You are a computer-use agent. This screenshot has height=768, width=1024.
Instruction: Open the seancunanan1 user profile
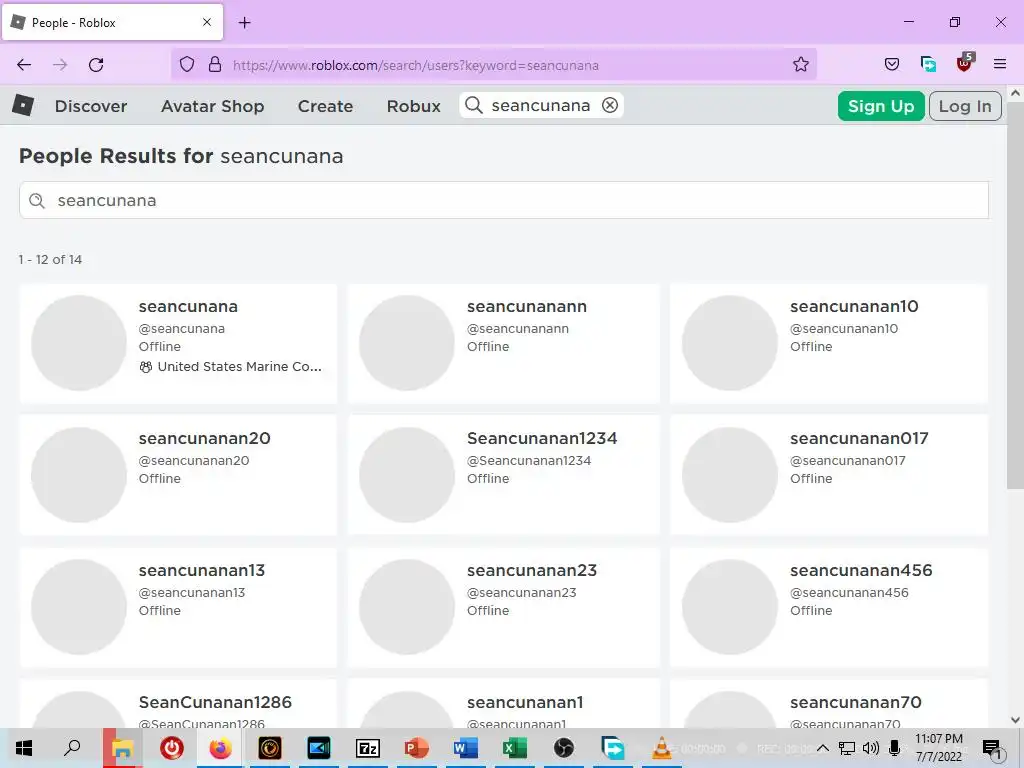[x=524, y=702]
